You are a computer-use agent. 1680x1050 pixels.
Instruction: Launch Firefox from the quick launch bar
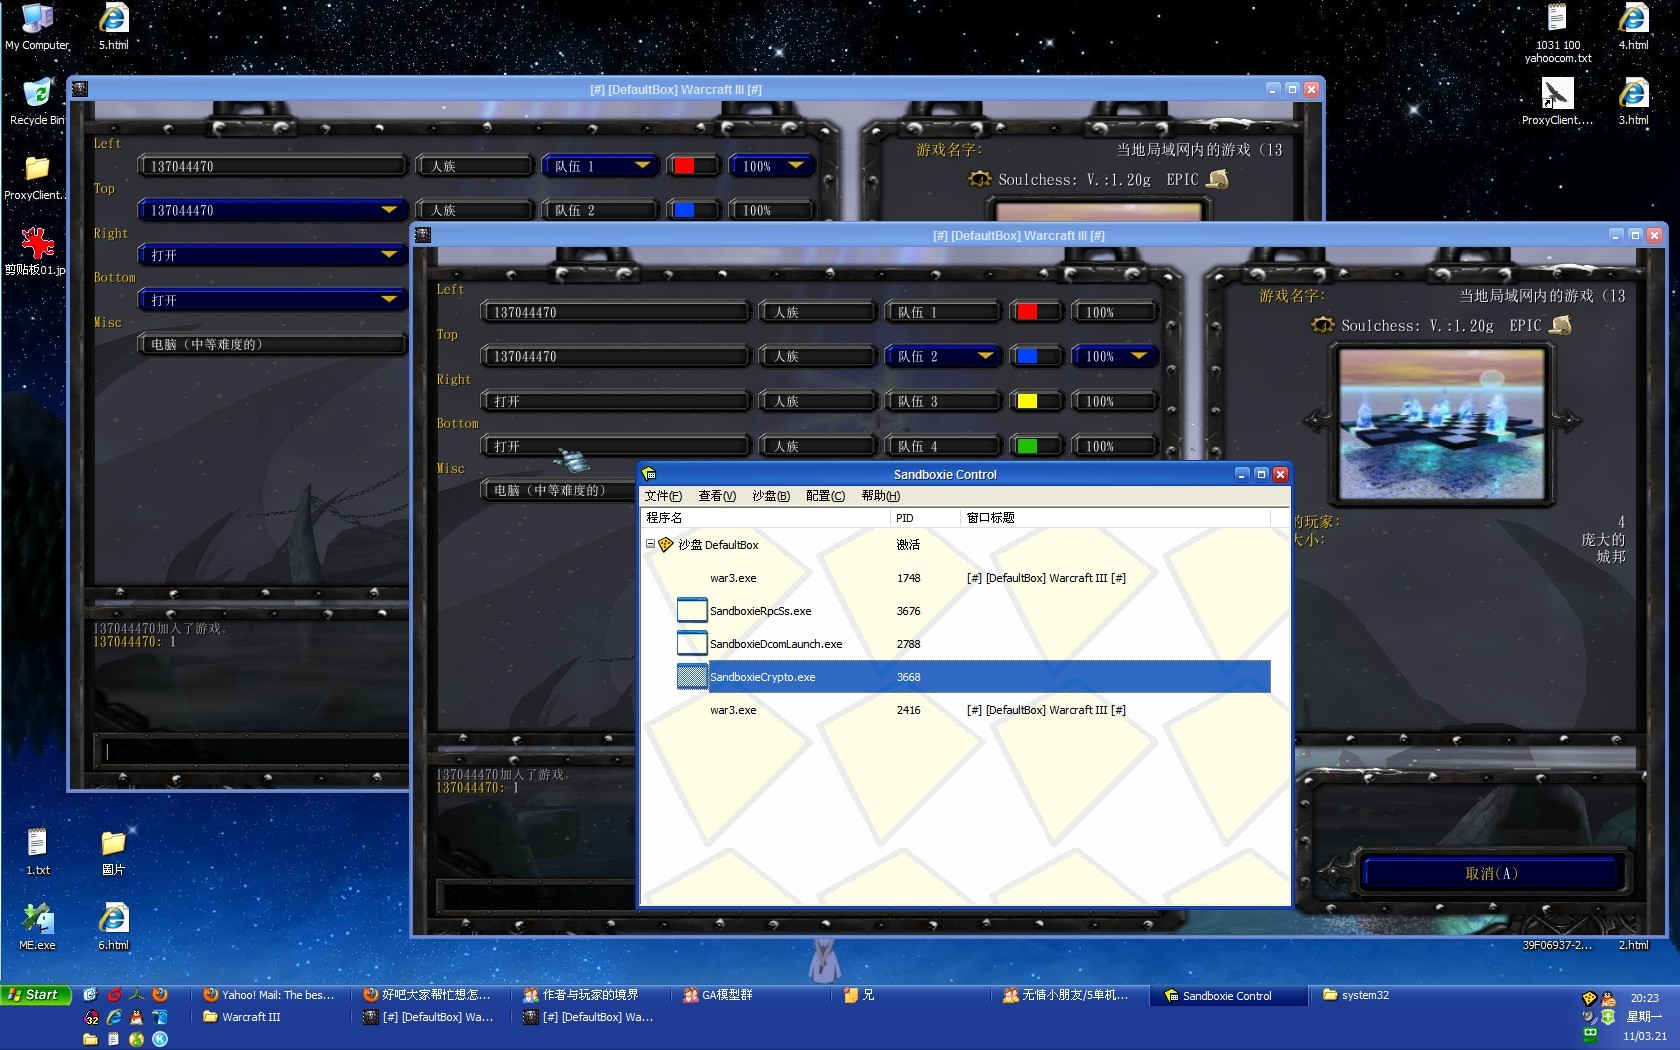pyautogui.click(x=159, y=995)
